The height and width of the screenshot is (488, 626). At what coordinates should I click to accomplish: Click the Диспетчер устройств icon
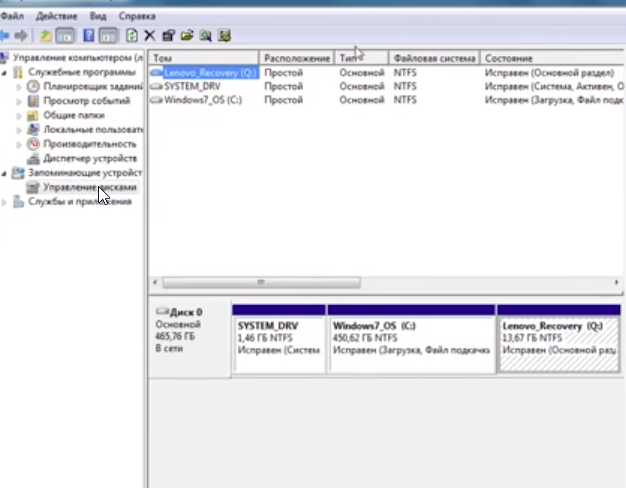33,159
